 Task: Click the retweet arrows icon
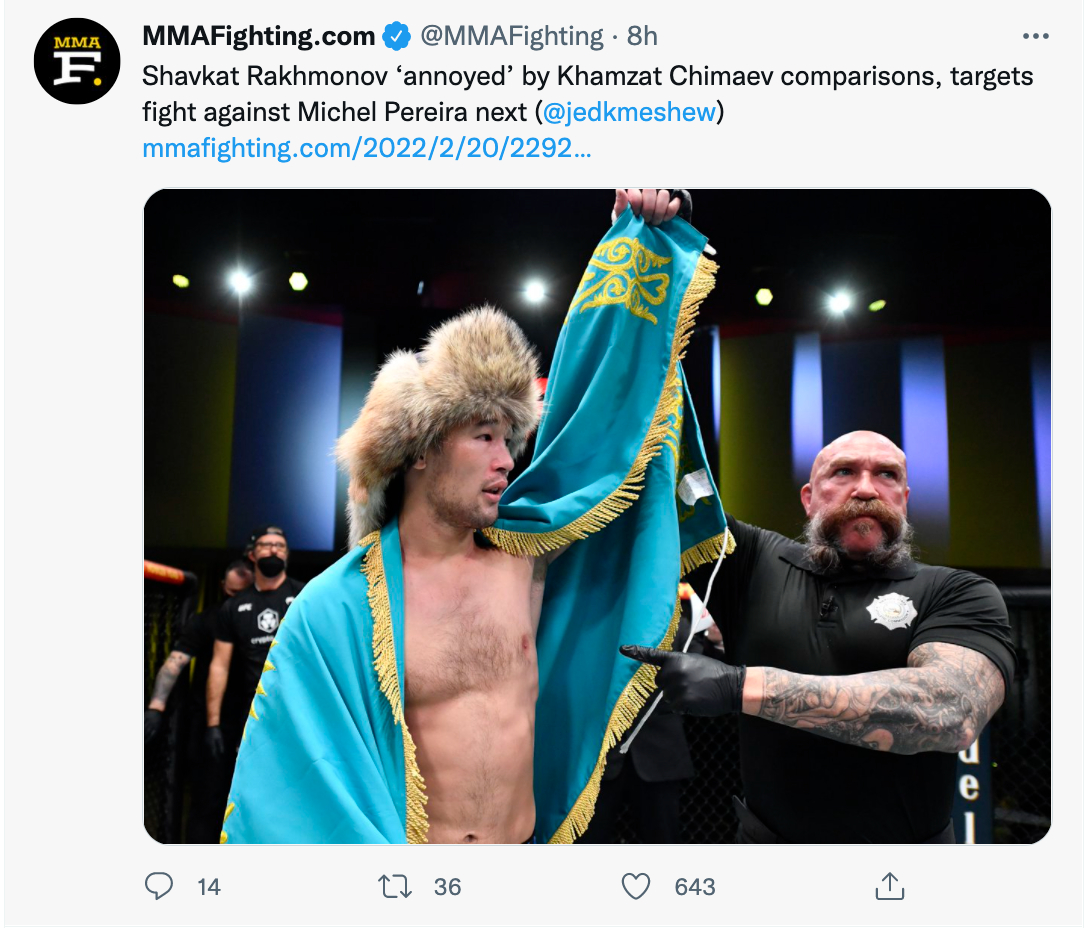(395, 886)
